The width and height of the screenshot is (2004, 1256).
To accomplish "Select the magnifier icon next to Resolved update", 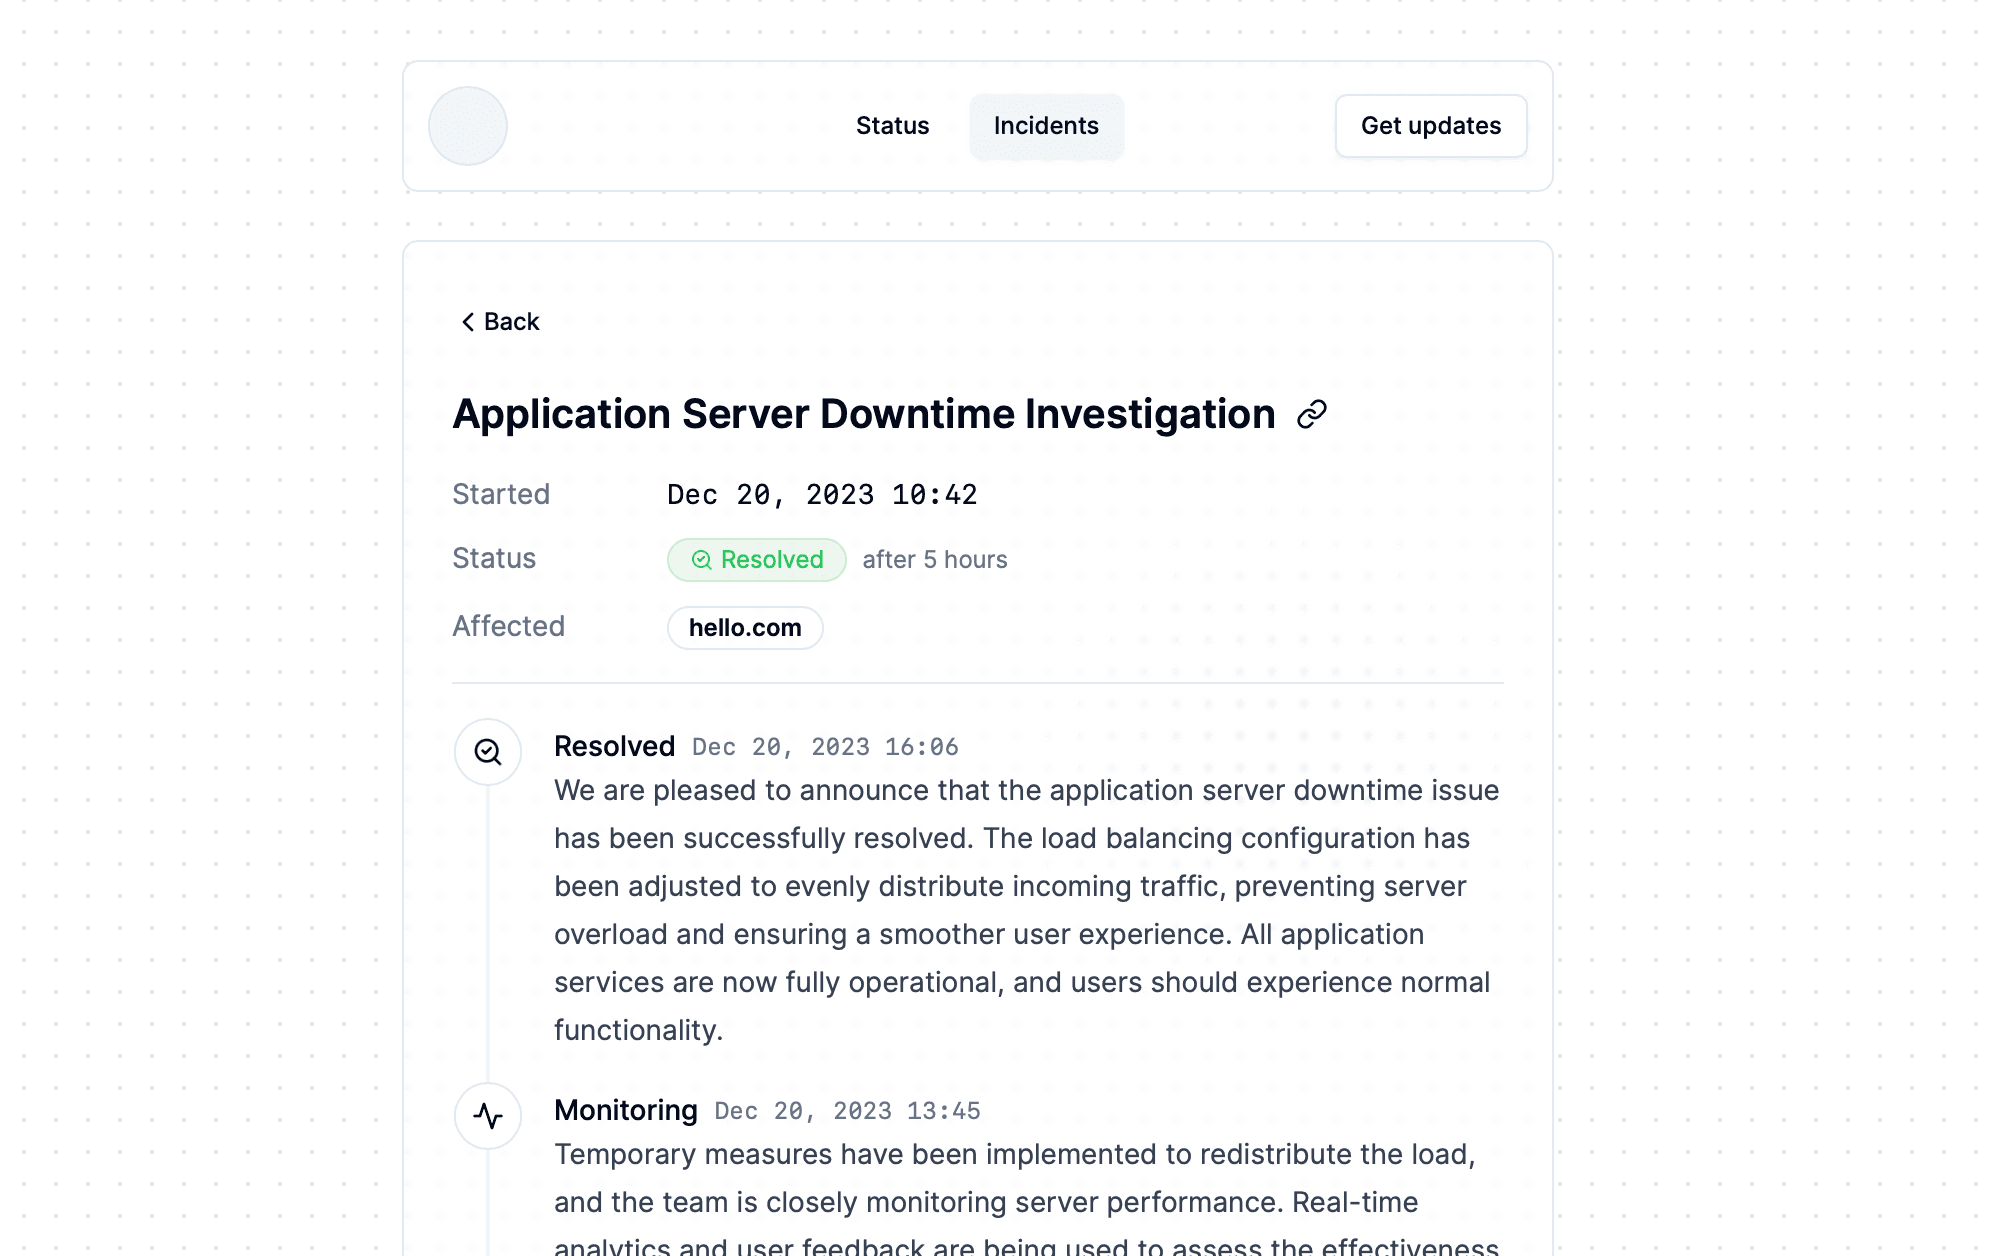I will click(x=487, y=752).
